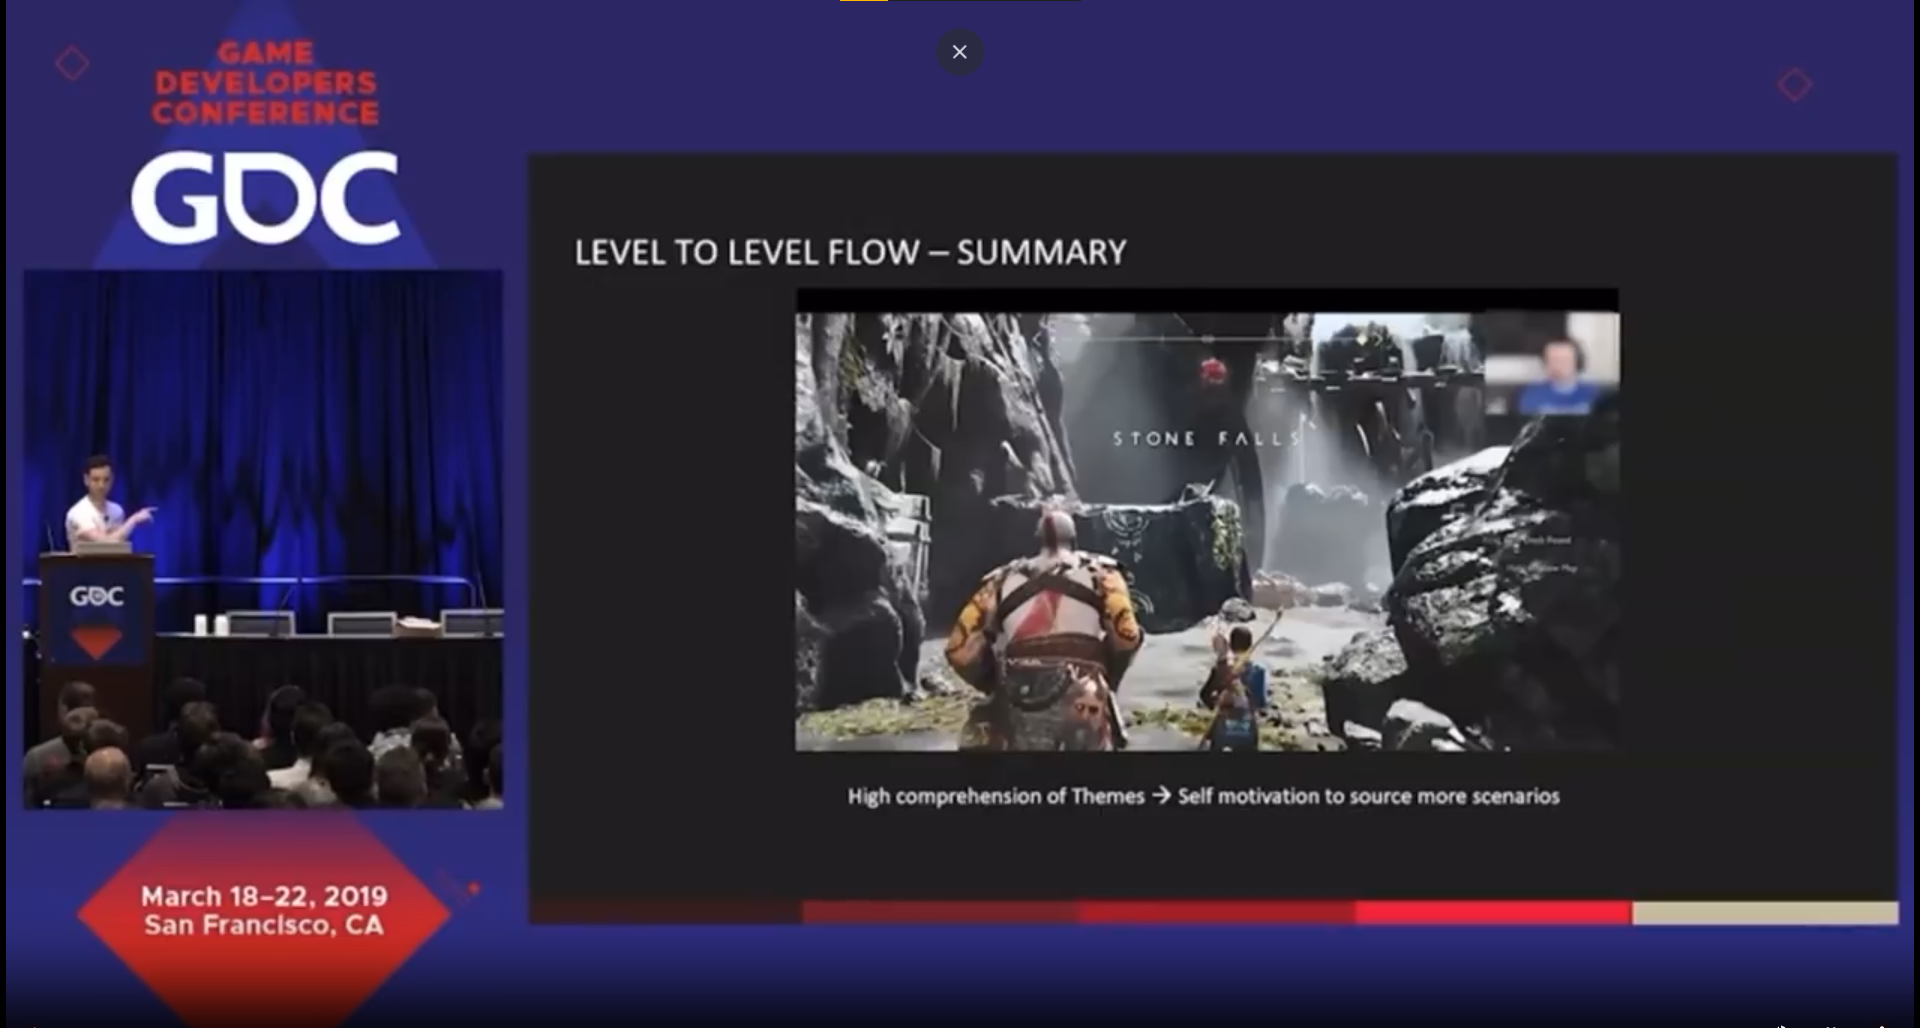Click the large white GDC logo
The image size is (1920, 1028).
[x=266, y=197]
